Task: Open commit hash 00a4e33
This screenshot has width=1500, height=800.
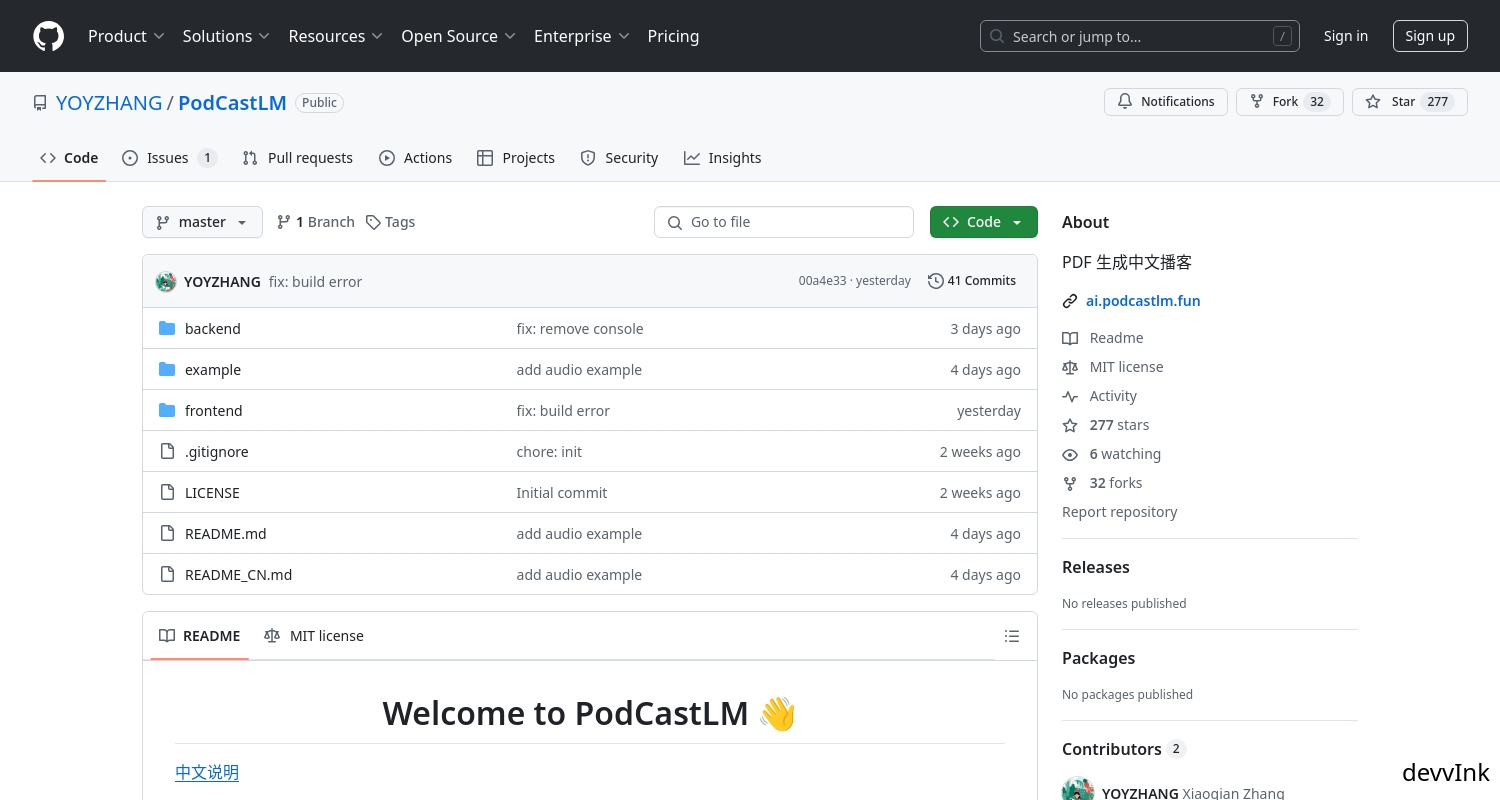Action: pyautogui.click(x=822, y=281)
